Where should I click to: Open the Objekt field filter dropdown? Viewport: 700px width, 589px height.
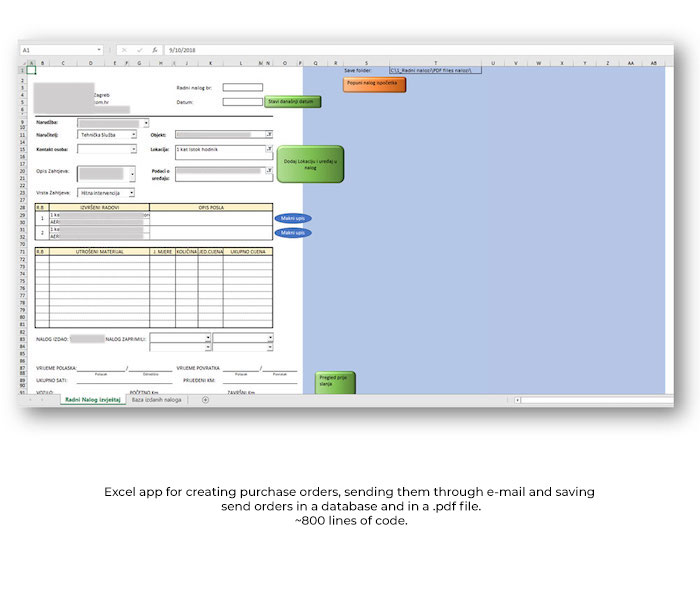pyautogui.click(x=269, y=134)
